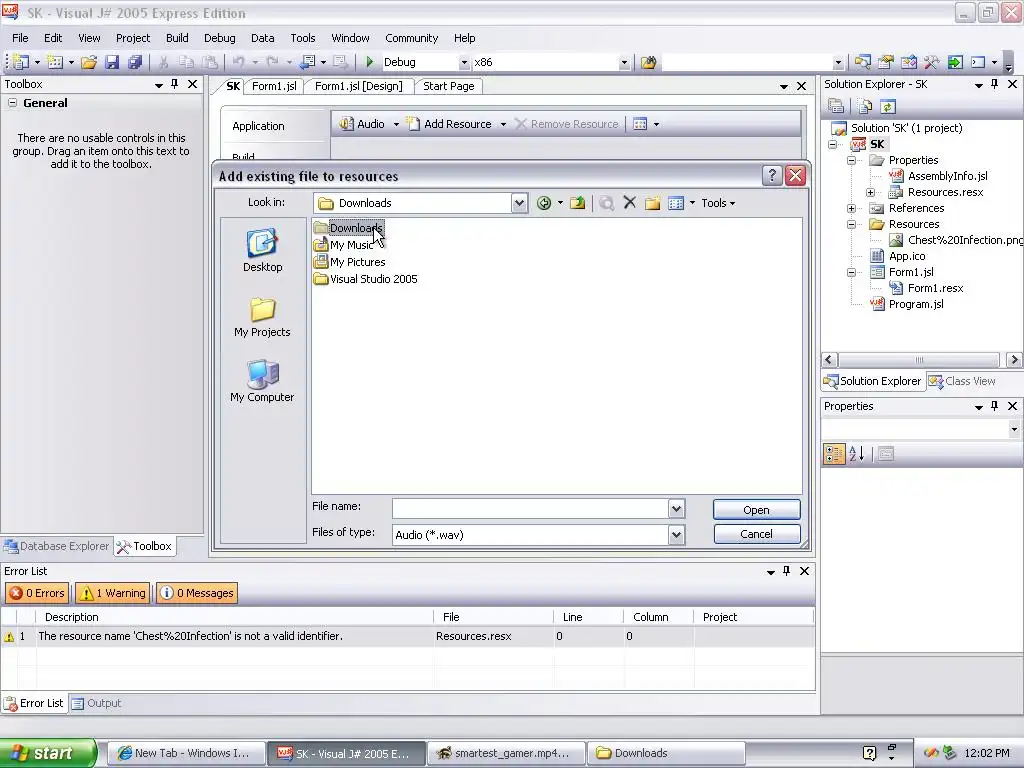This screenshot has width=1024, height=768.
Task: Toggle the 1 Warning filter button
Action: [112, 593]
